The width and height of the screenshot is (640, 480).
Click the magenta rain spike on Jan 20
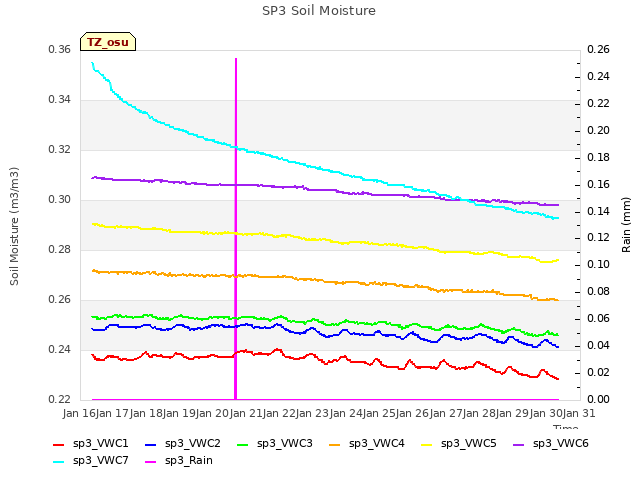click(236, 229)
